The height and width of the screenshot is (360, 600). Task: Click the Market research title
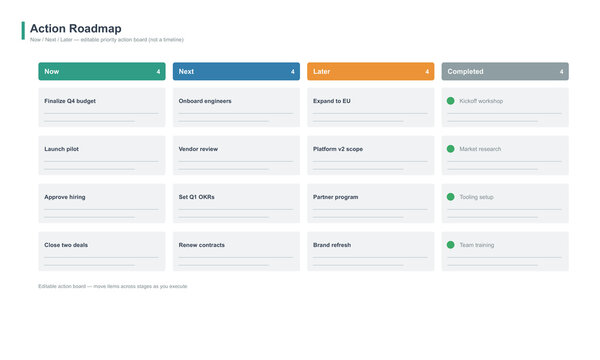coord(480,149)
